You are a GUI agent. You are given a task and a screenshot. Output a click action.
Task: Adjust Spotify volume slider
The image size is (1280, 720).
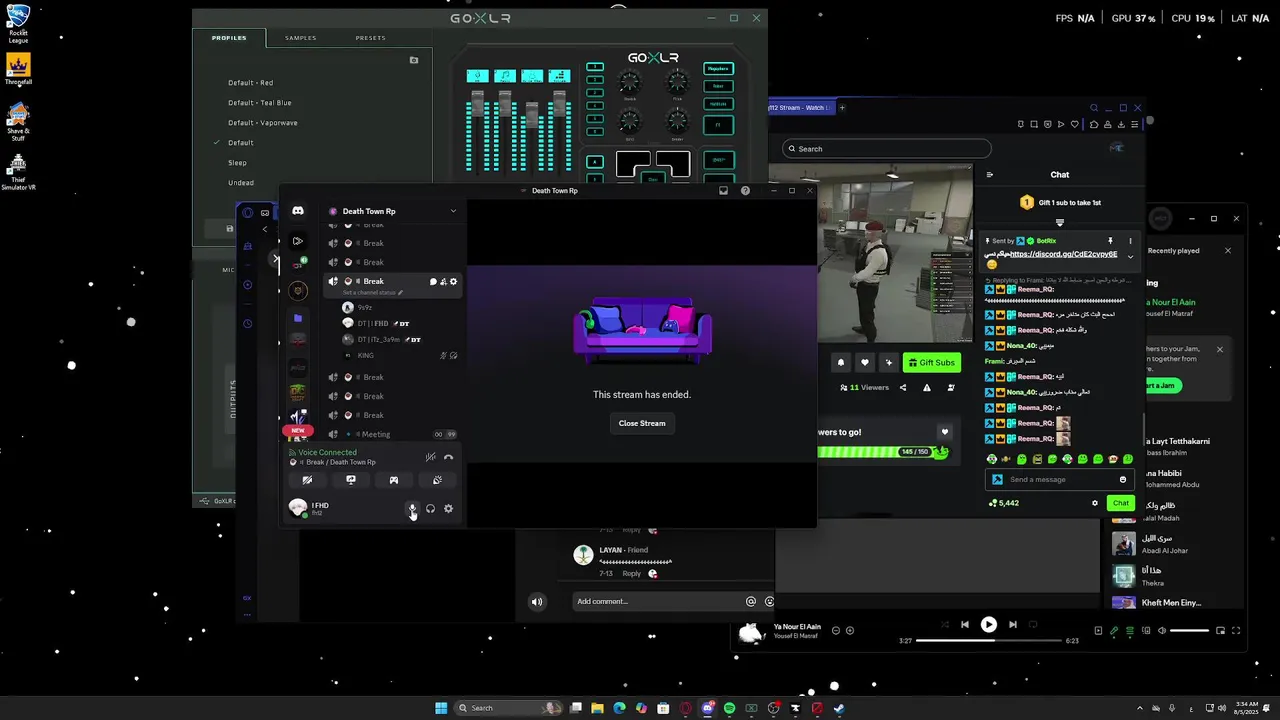pos(1189,631)
